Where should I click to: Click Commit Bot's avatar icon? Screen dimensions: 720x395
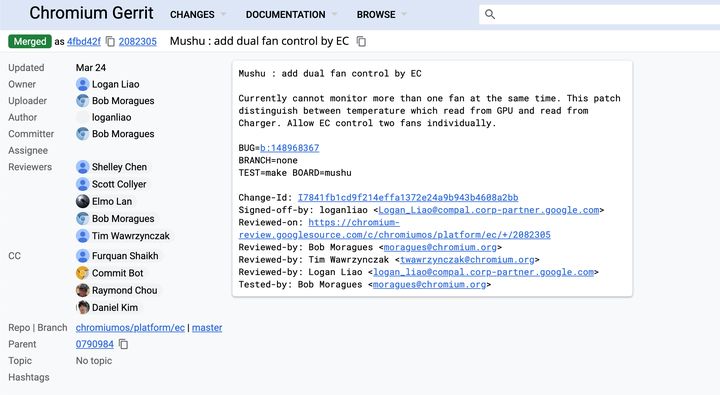pyautogui.click(x=83, y=273)
